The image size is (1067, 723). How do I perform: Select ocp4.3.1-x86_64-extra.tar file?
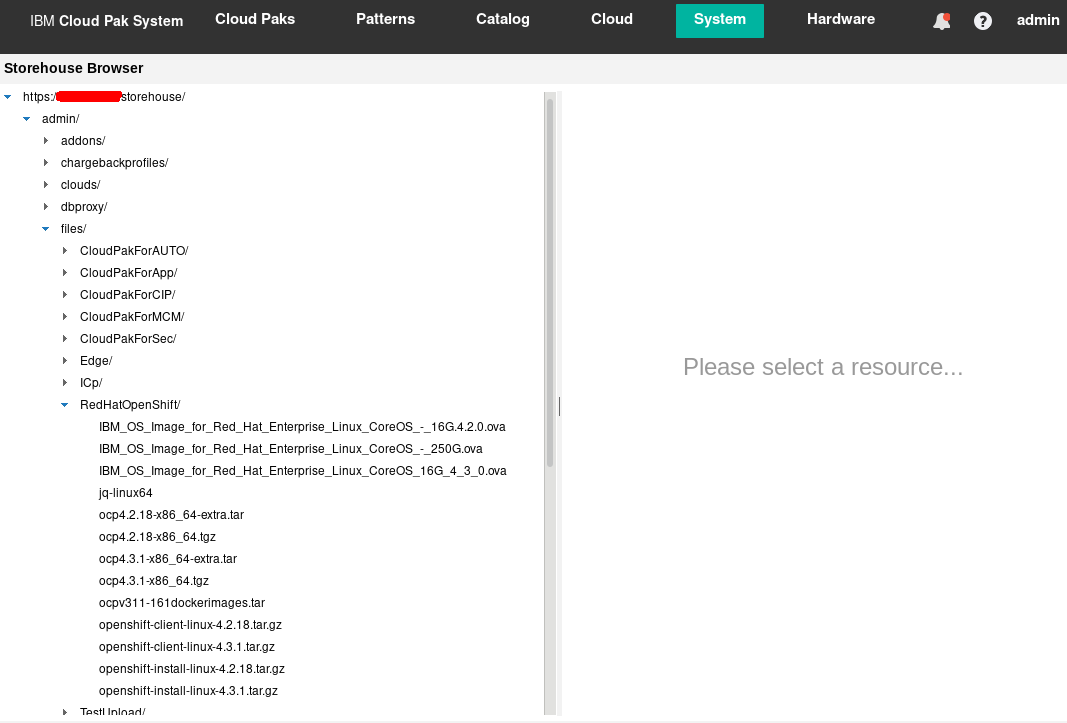(x=168, y=559)
